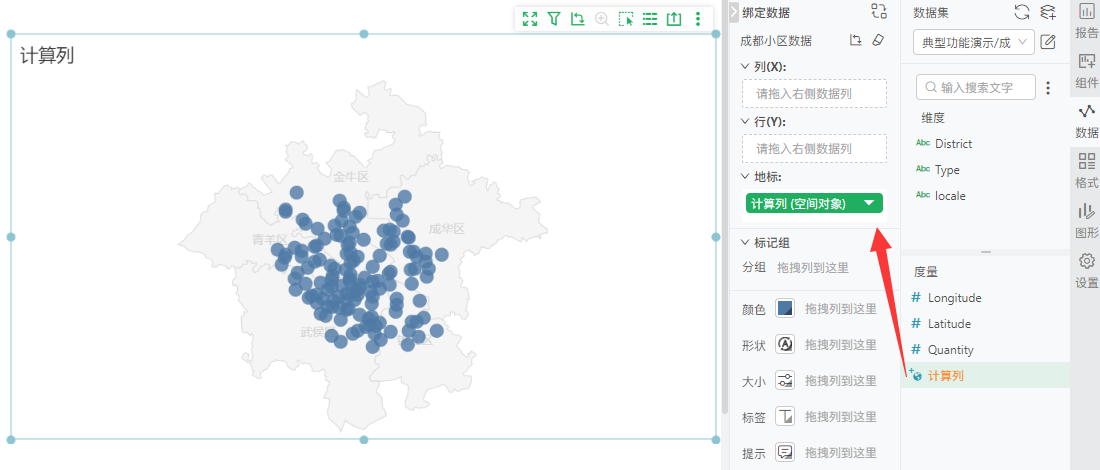The image size is (1100, 470).
Task: Click the 成华区 map label
Action: 448,229
